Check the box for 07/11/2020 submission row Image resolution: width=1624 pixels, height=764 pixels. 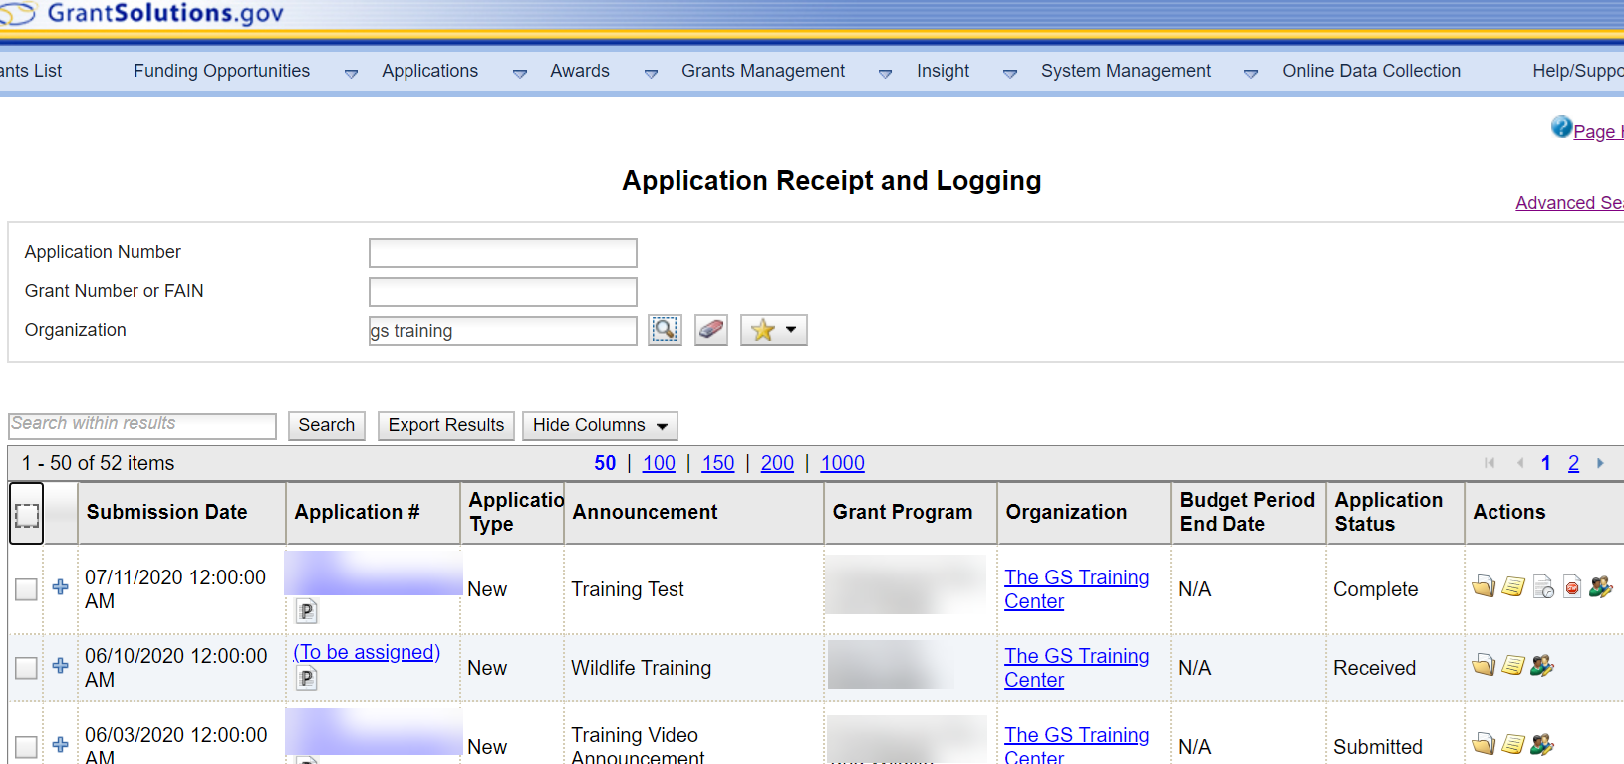(27, 589)
